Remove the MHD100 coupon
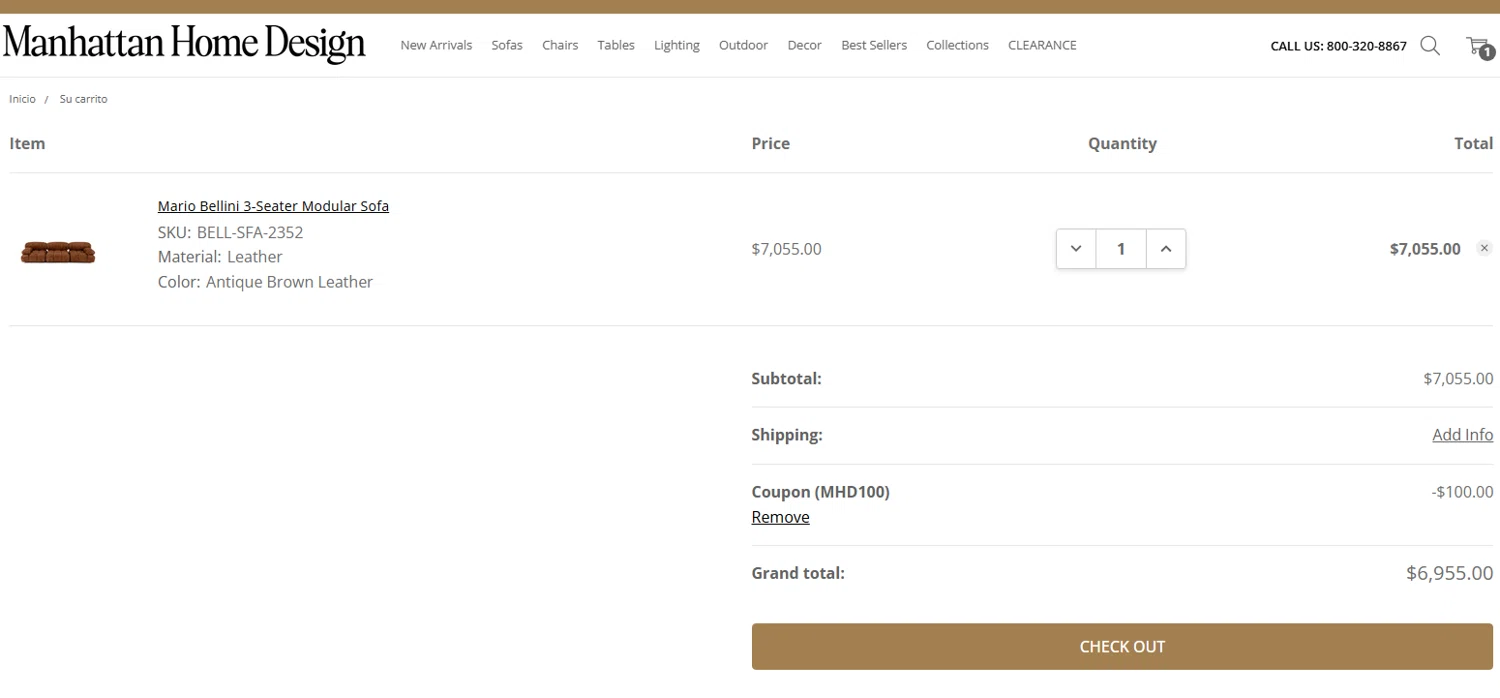Viewport: 1500px width, 698px height. click(780, 517)
